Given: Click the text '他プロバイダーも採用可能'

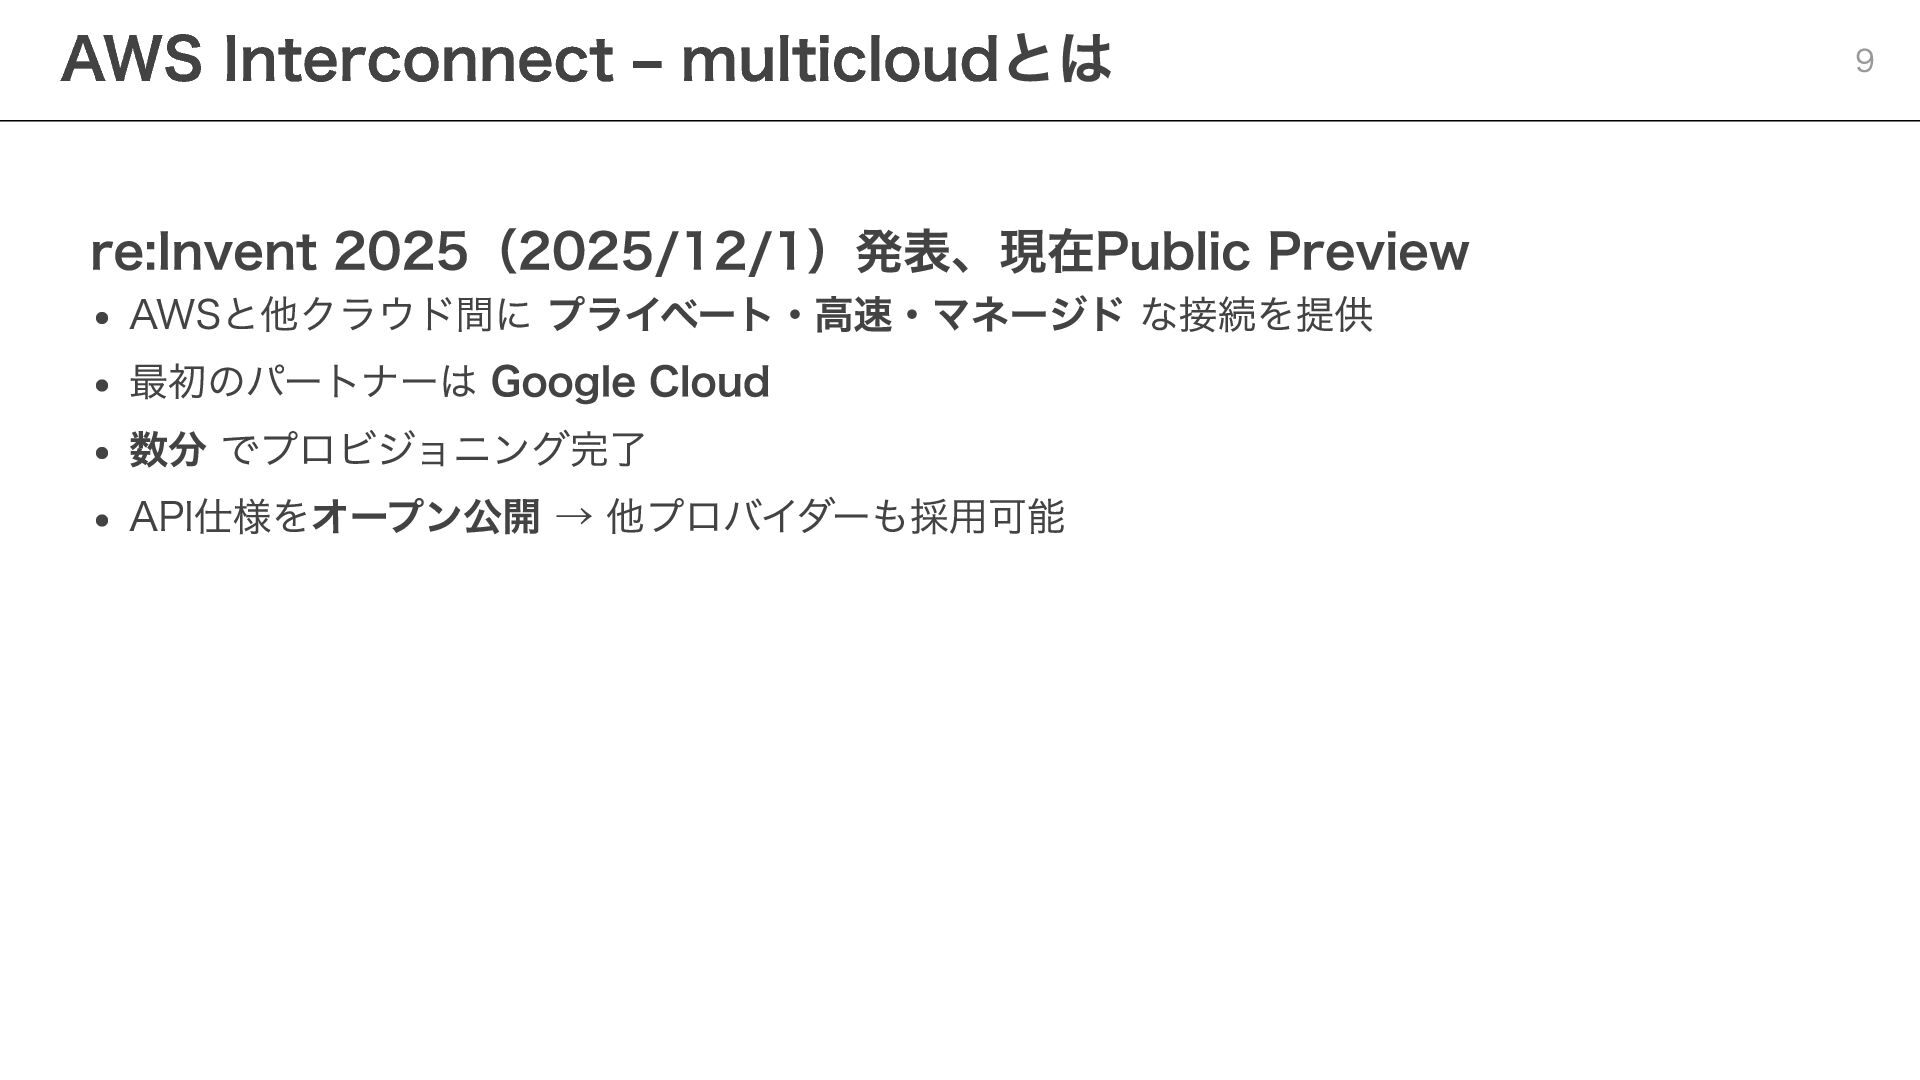Looking at the screenshot, I should 835,517.
